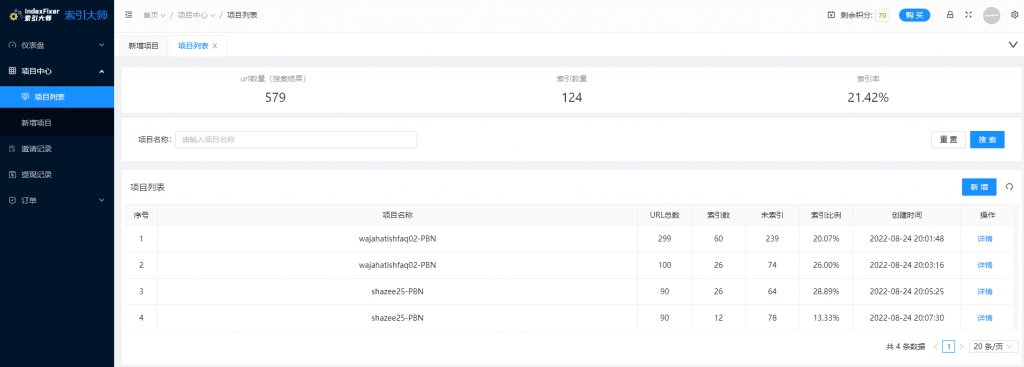Toggle the sidebar collapse hamburger icon

129,15
